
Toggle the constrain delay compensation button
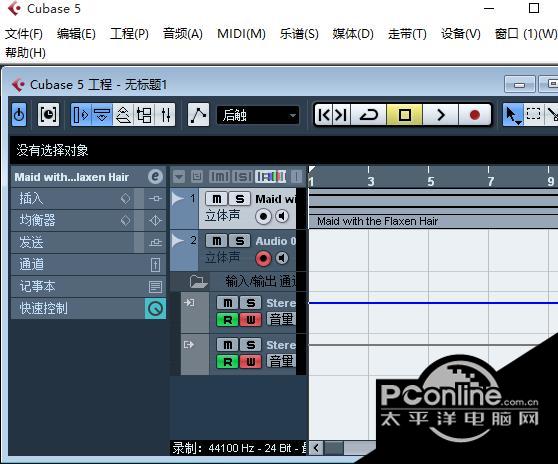[x=48, y=115]
